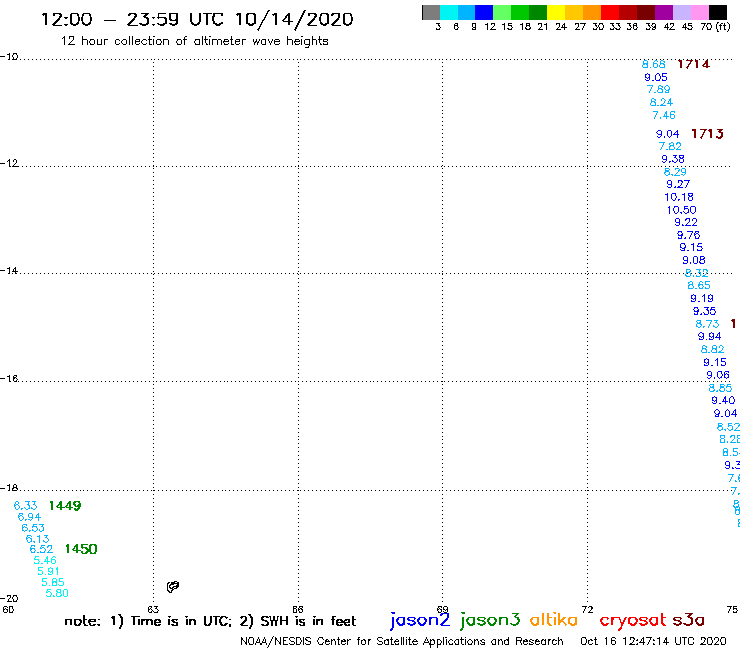Click the wave height value 10.50
The height and width of the screenshot is (650, 740).
(x=681, y=210)
